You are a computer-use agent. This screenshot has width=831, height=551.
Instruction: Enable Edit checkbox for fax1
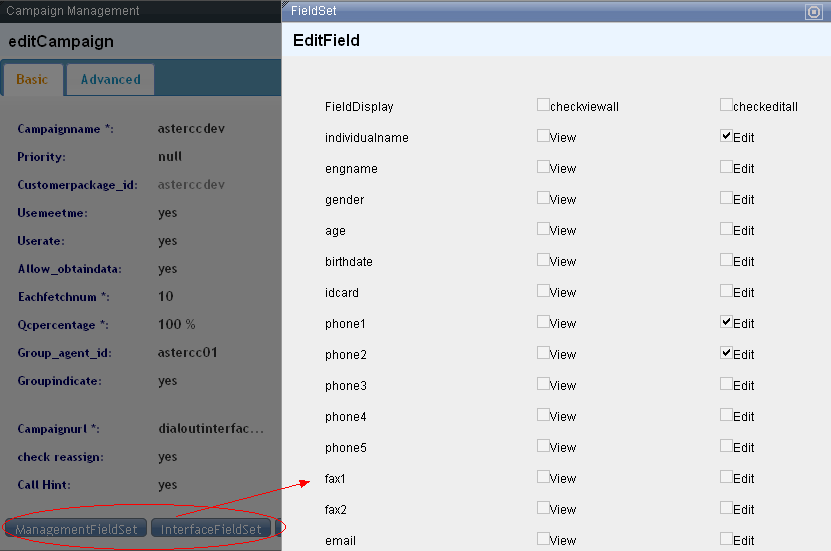pos(726,477)
